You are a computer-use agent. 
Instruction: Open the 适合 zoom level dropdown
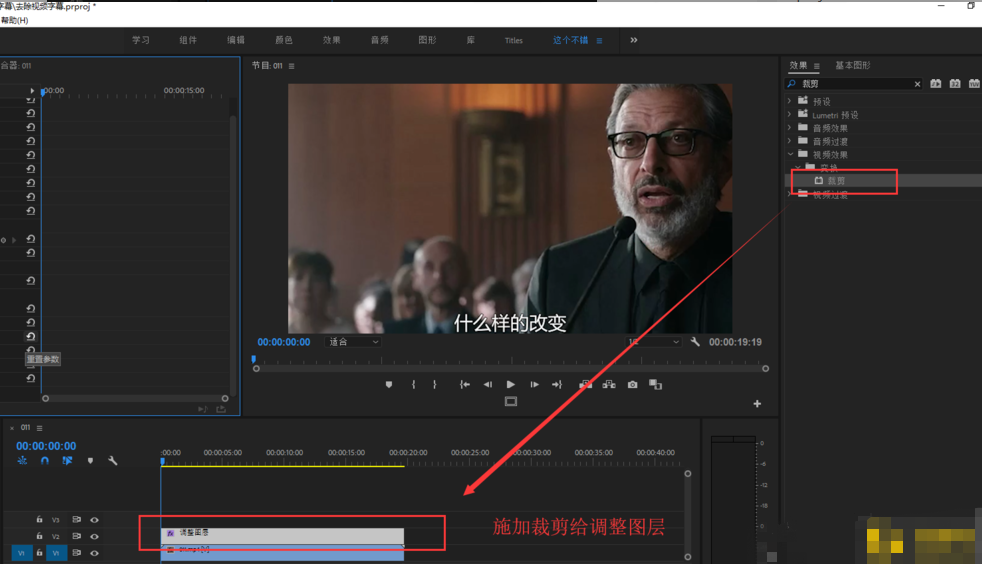coord(354,342)
